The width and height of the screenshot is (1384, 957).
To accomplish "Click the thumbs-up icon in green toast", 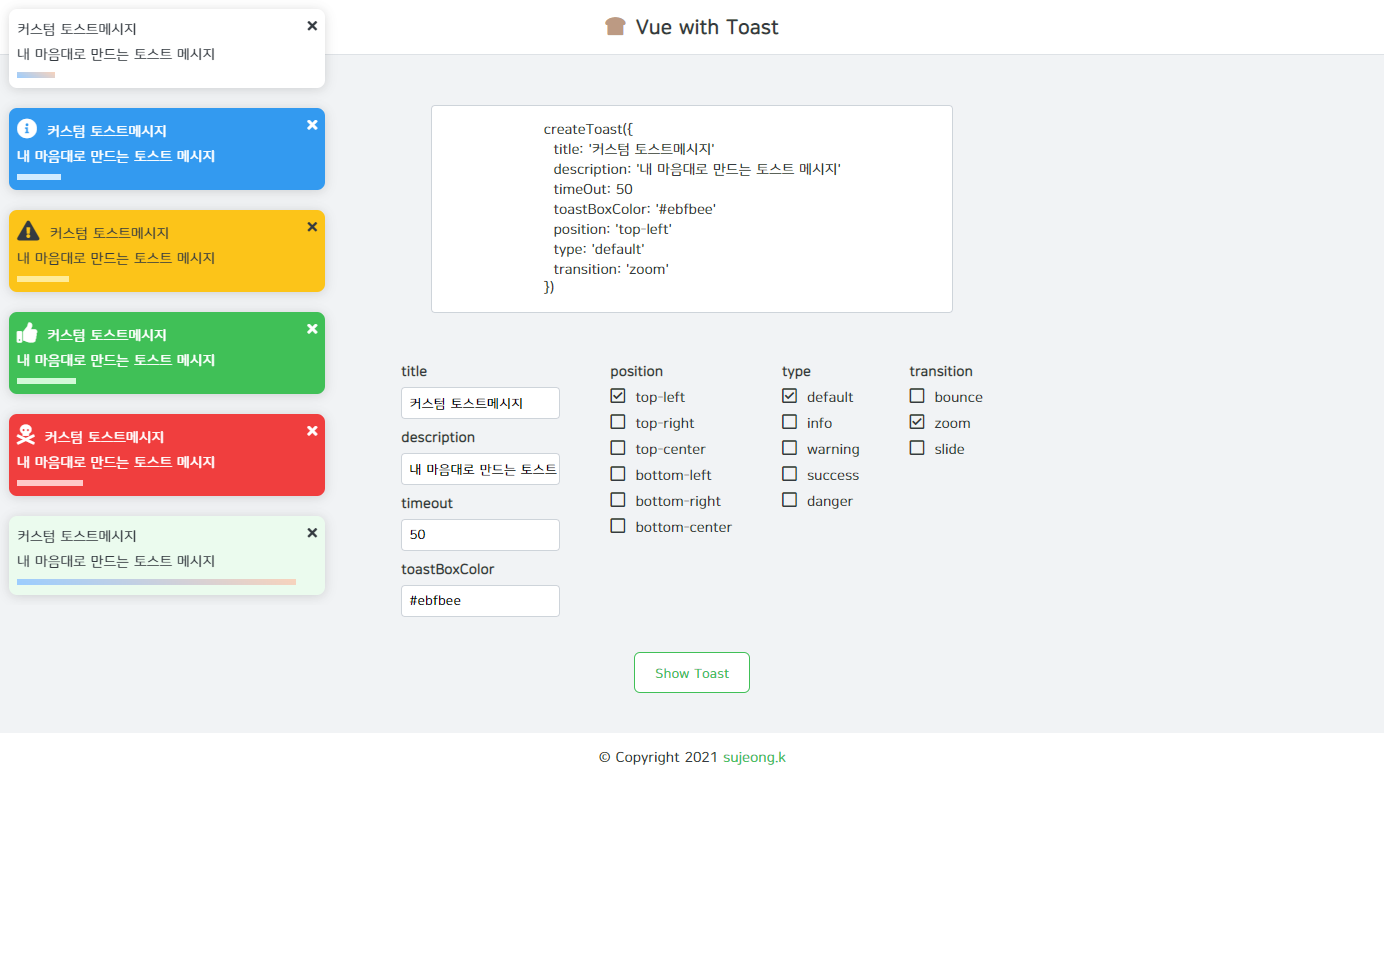I will (27, 333).
